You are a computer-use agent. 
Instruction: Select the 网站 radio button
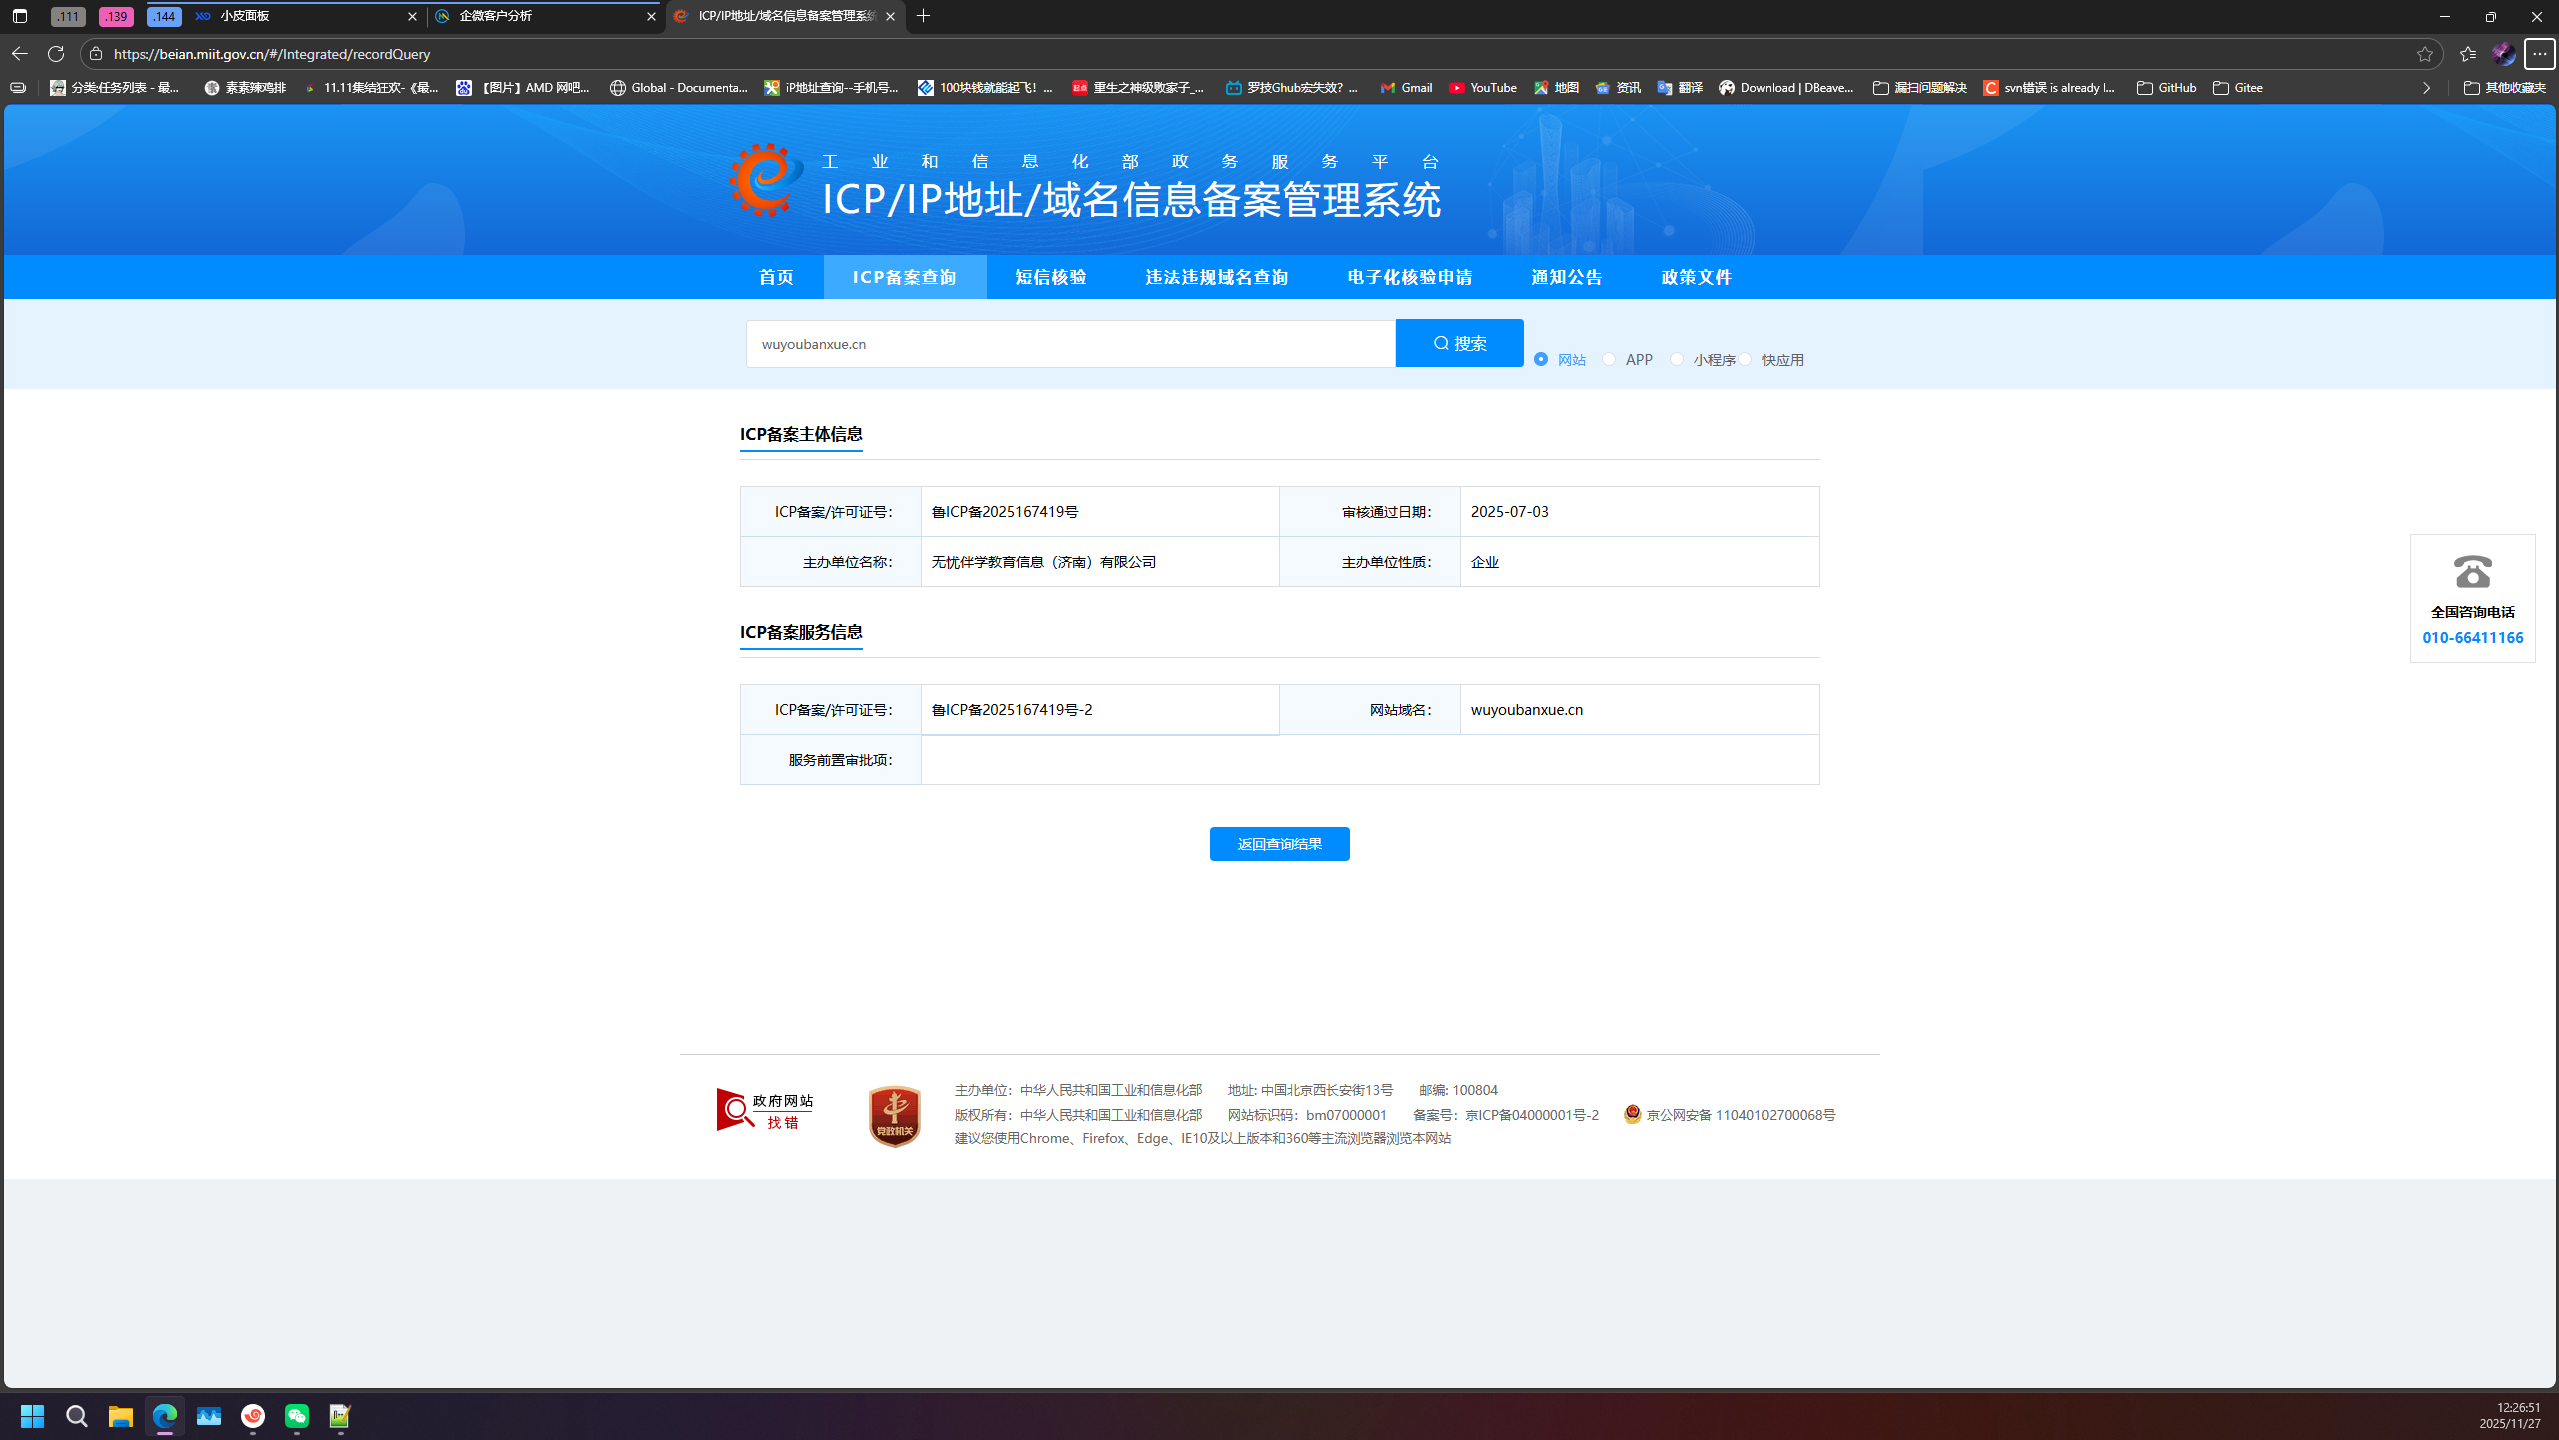[1541, 359]
